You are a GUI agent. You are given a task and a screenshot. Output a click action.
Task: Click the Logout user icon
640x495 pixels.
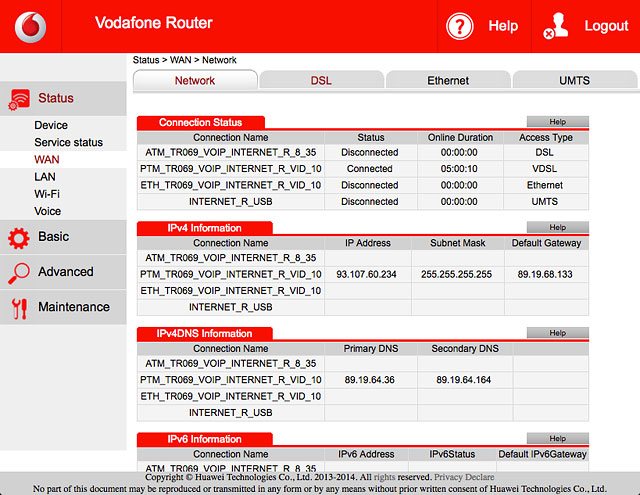[556, 26]
